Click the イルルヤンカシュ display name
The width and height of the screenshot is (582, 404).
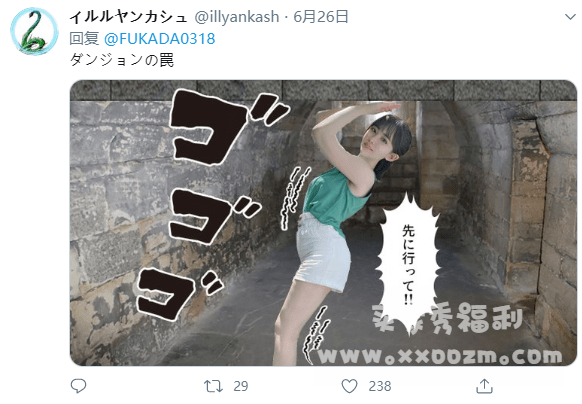(128, 17)
